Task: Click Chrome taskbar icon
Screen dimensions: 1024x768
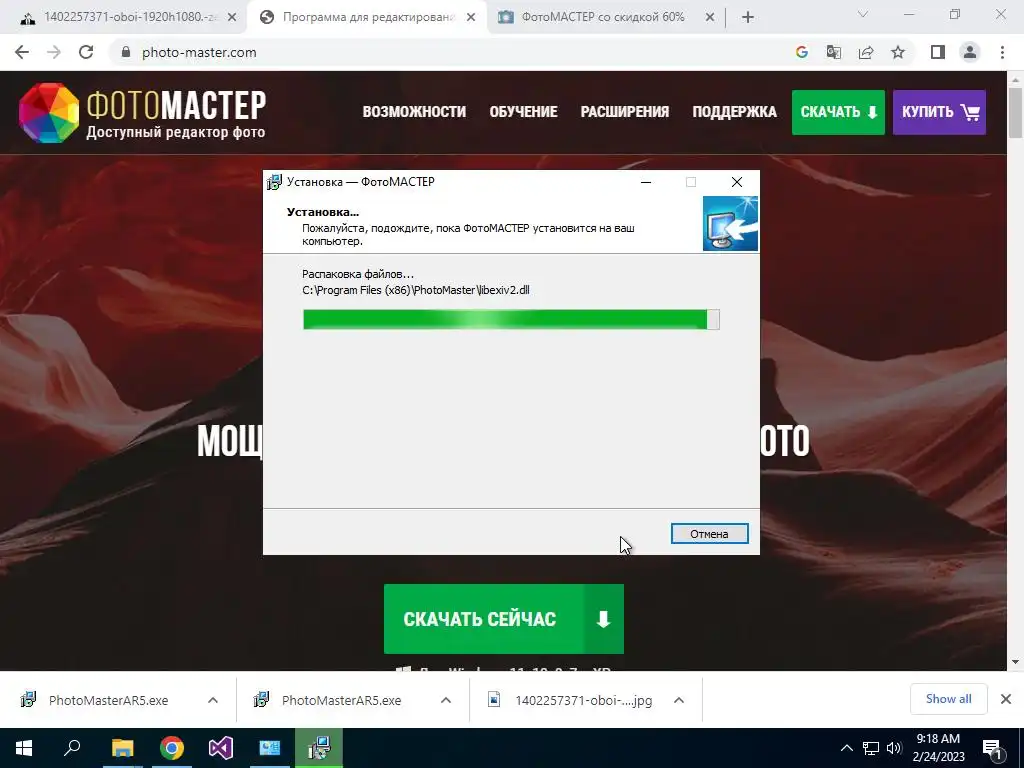Action: (x=172, y=748)
